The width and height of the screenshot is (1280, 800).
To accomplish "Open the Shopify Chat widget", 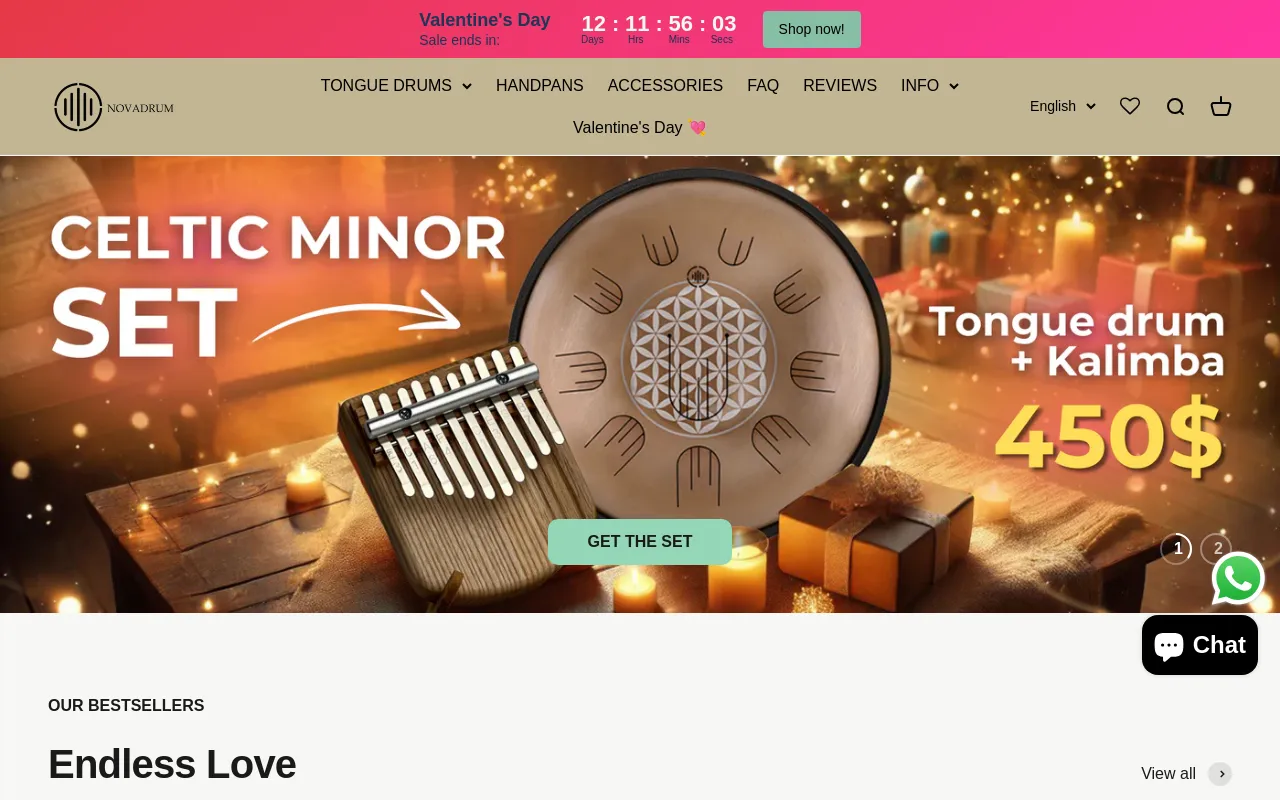I will coord(1200,645).
